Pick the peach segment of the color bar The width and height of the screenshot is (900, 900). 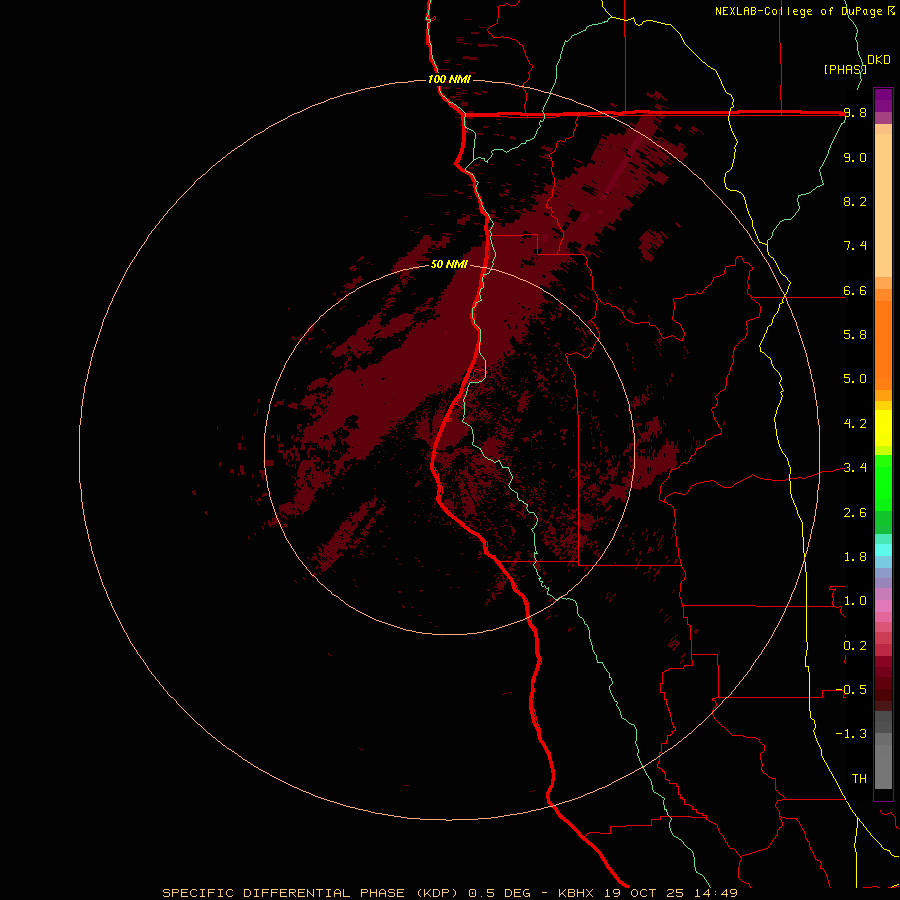tap(883, 205)
